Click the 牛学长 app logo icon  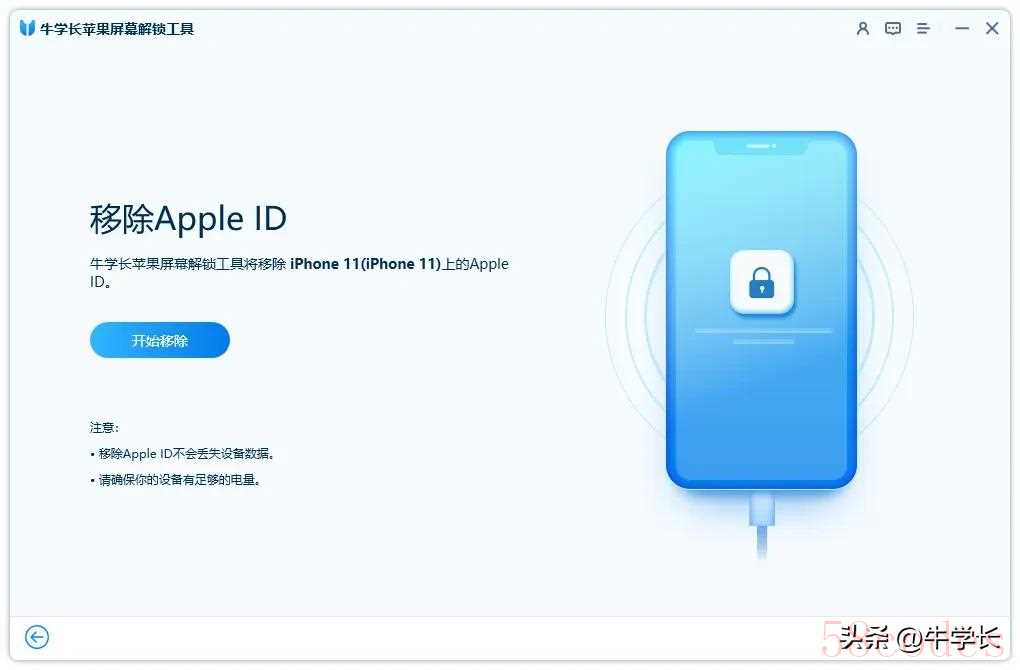(x=27, y=28)
